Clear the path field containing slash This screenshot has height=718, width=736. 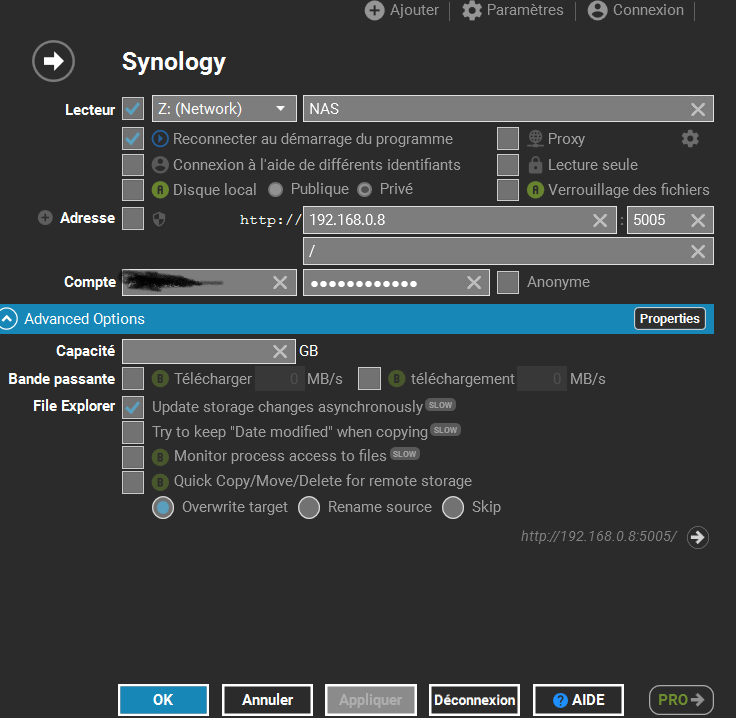698,252
